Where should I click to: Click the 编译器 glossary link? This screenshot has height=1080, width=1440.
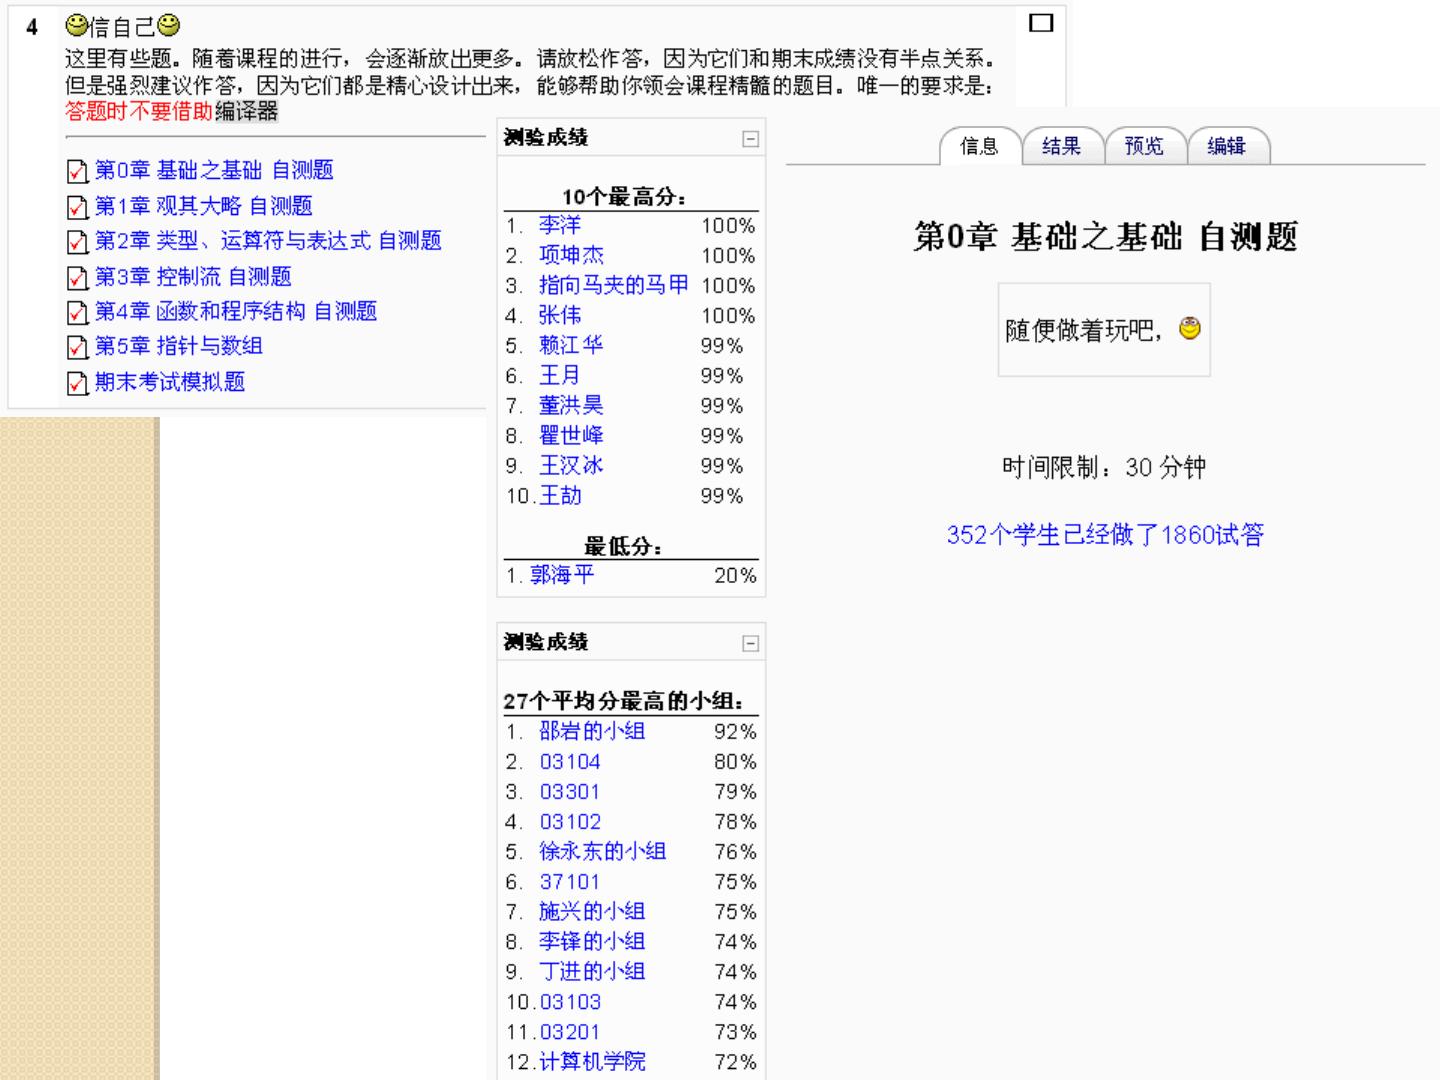click(246, 111)
